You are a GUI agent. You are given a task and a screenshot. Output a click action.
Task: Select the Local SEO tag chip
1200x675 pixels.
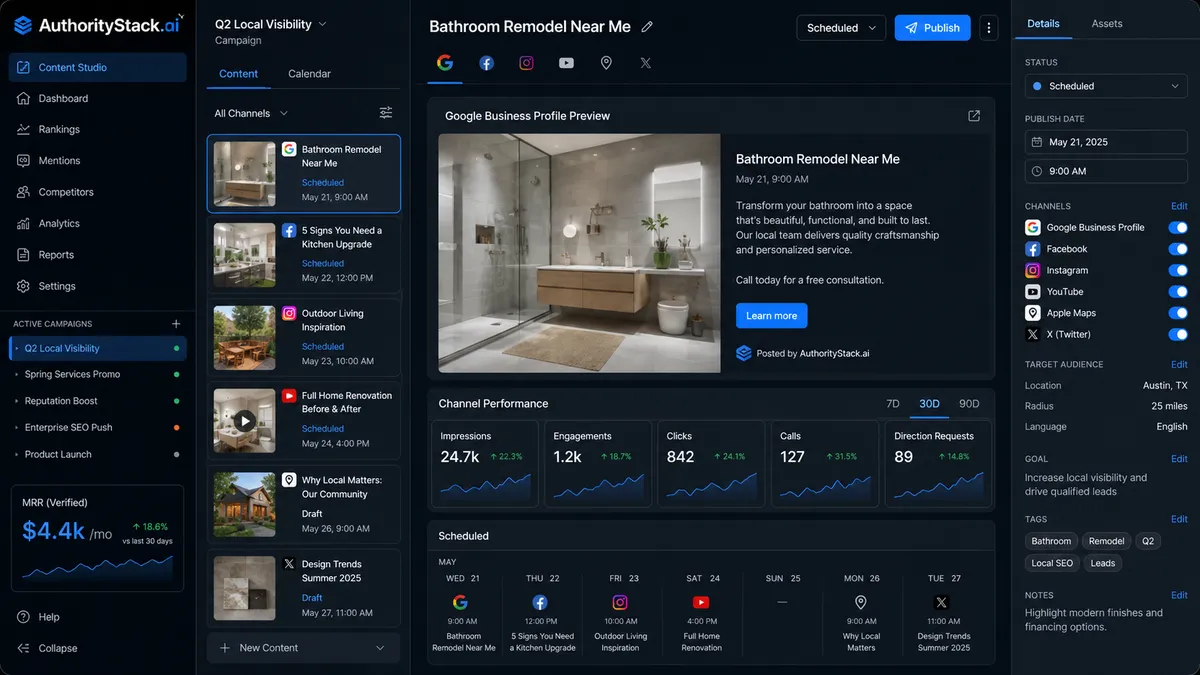[x=1052, y=563]
